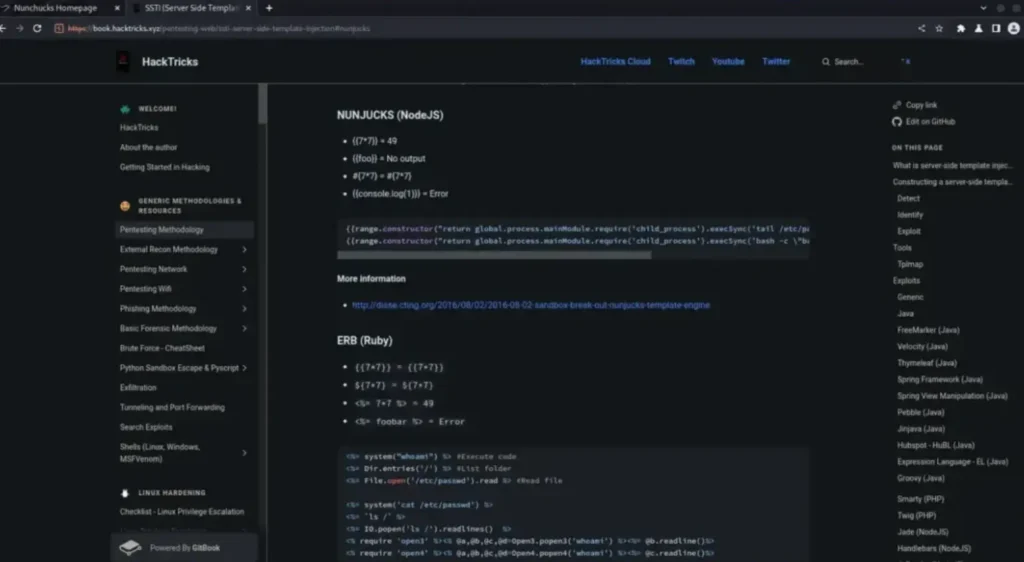Expand External Recon Methodology section
This screenshot has width=1024, height=562.
point(245,250)
